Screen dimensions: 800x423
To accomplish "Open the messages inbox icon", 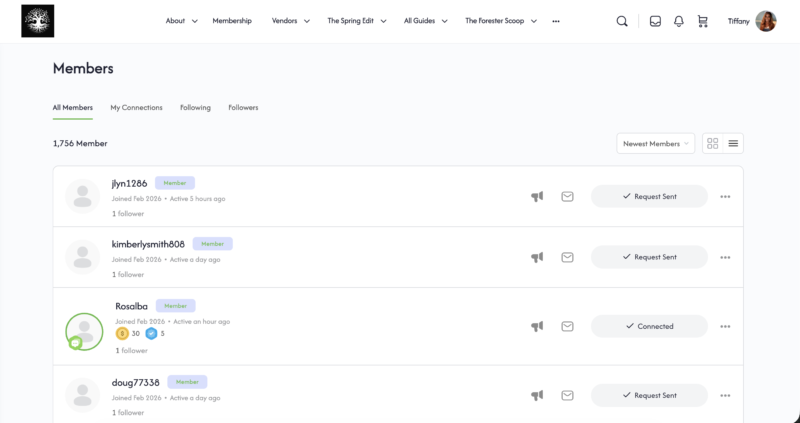I will click(655, 21).
